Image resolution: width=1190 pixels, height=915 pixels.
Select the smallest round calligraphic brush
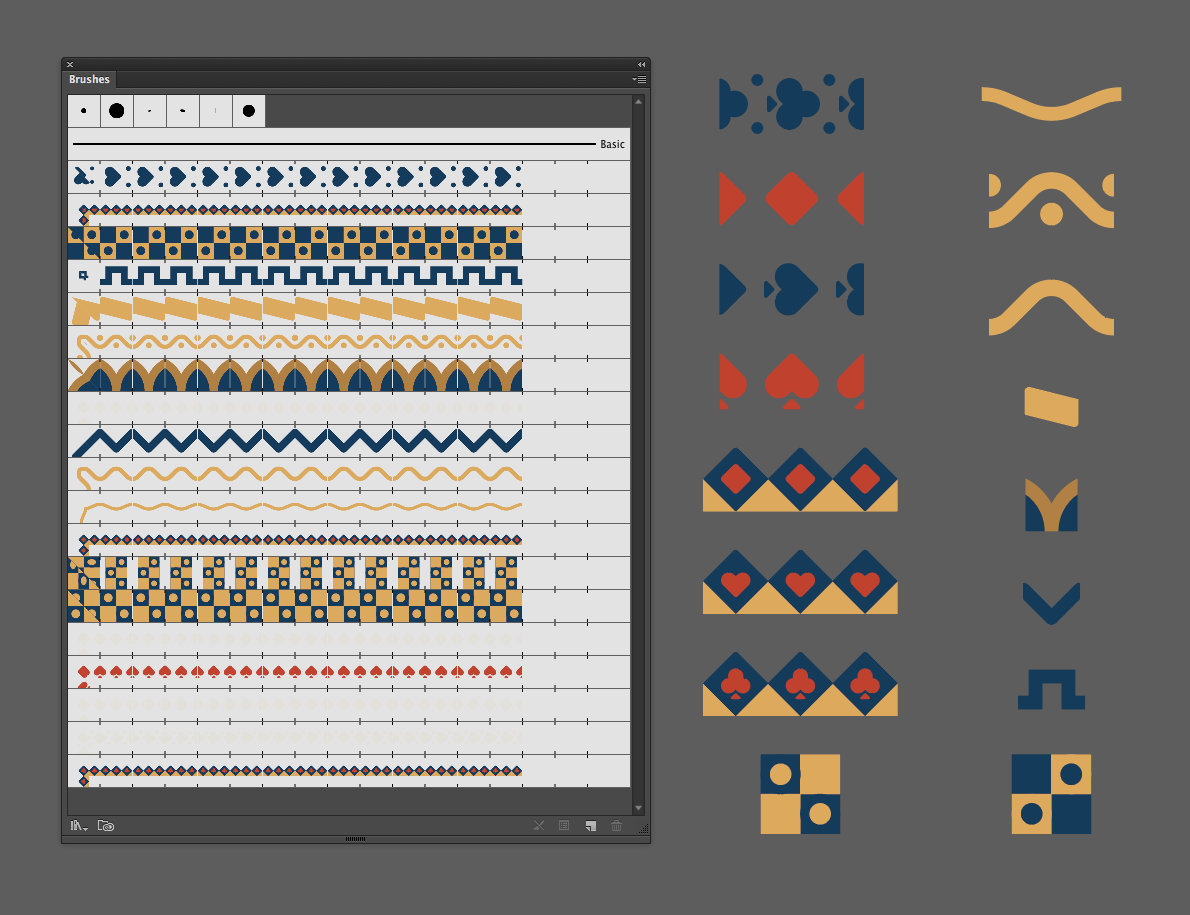[83, 111]
